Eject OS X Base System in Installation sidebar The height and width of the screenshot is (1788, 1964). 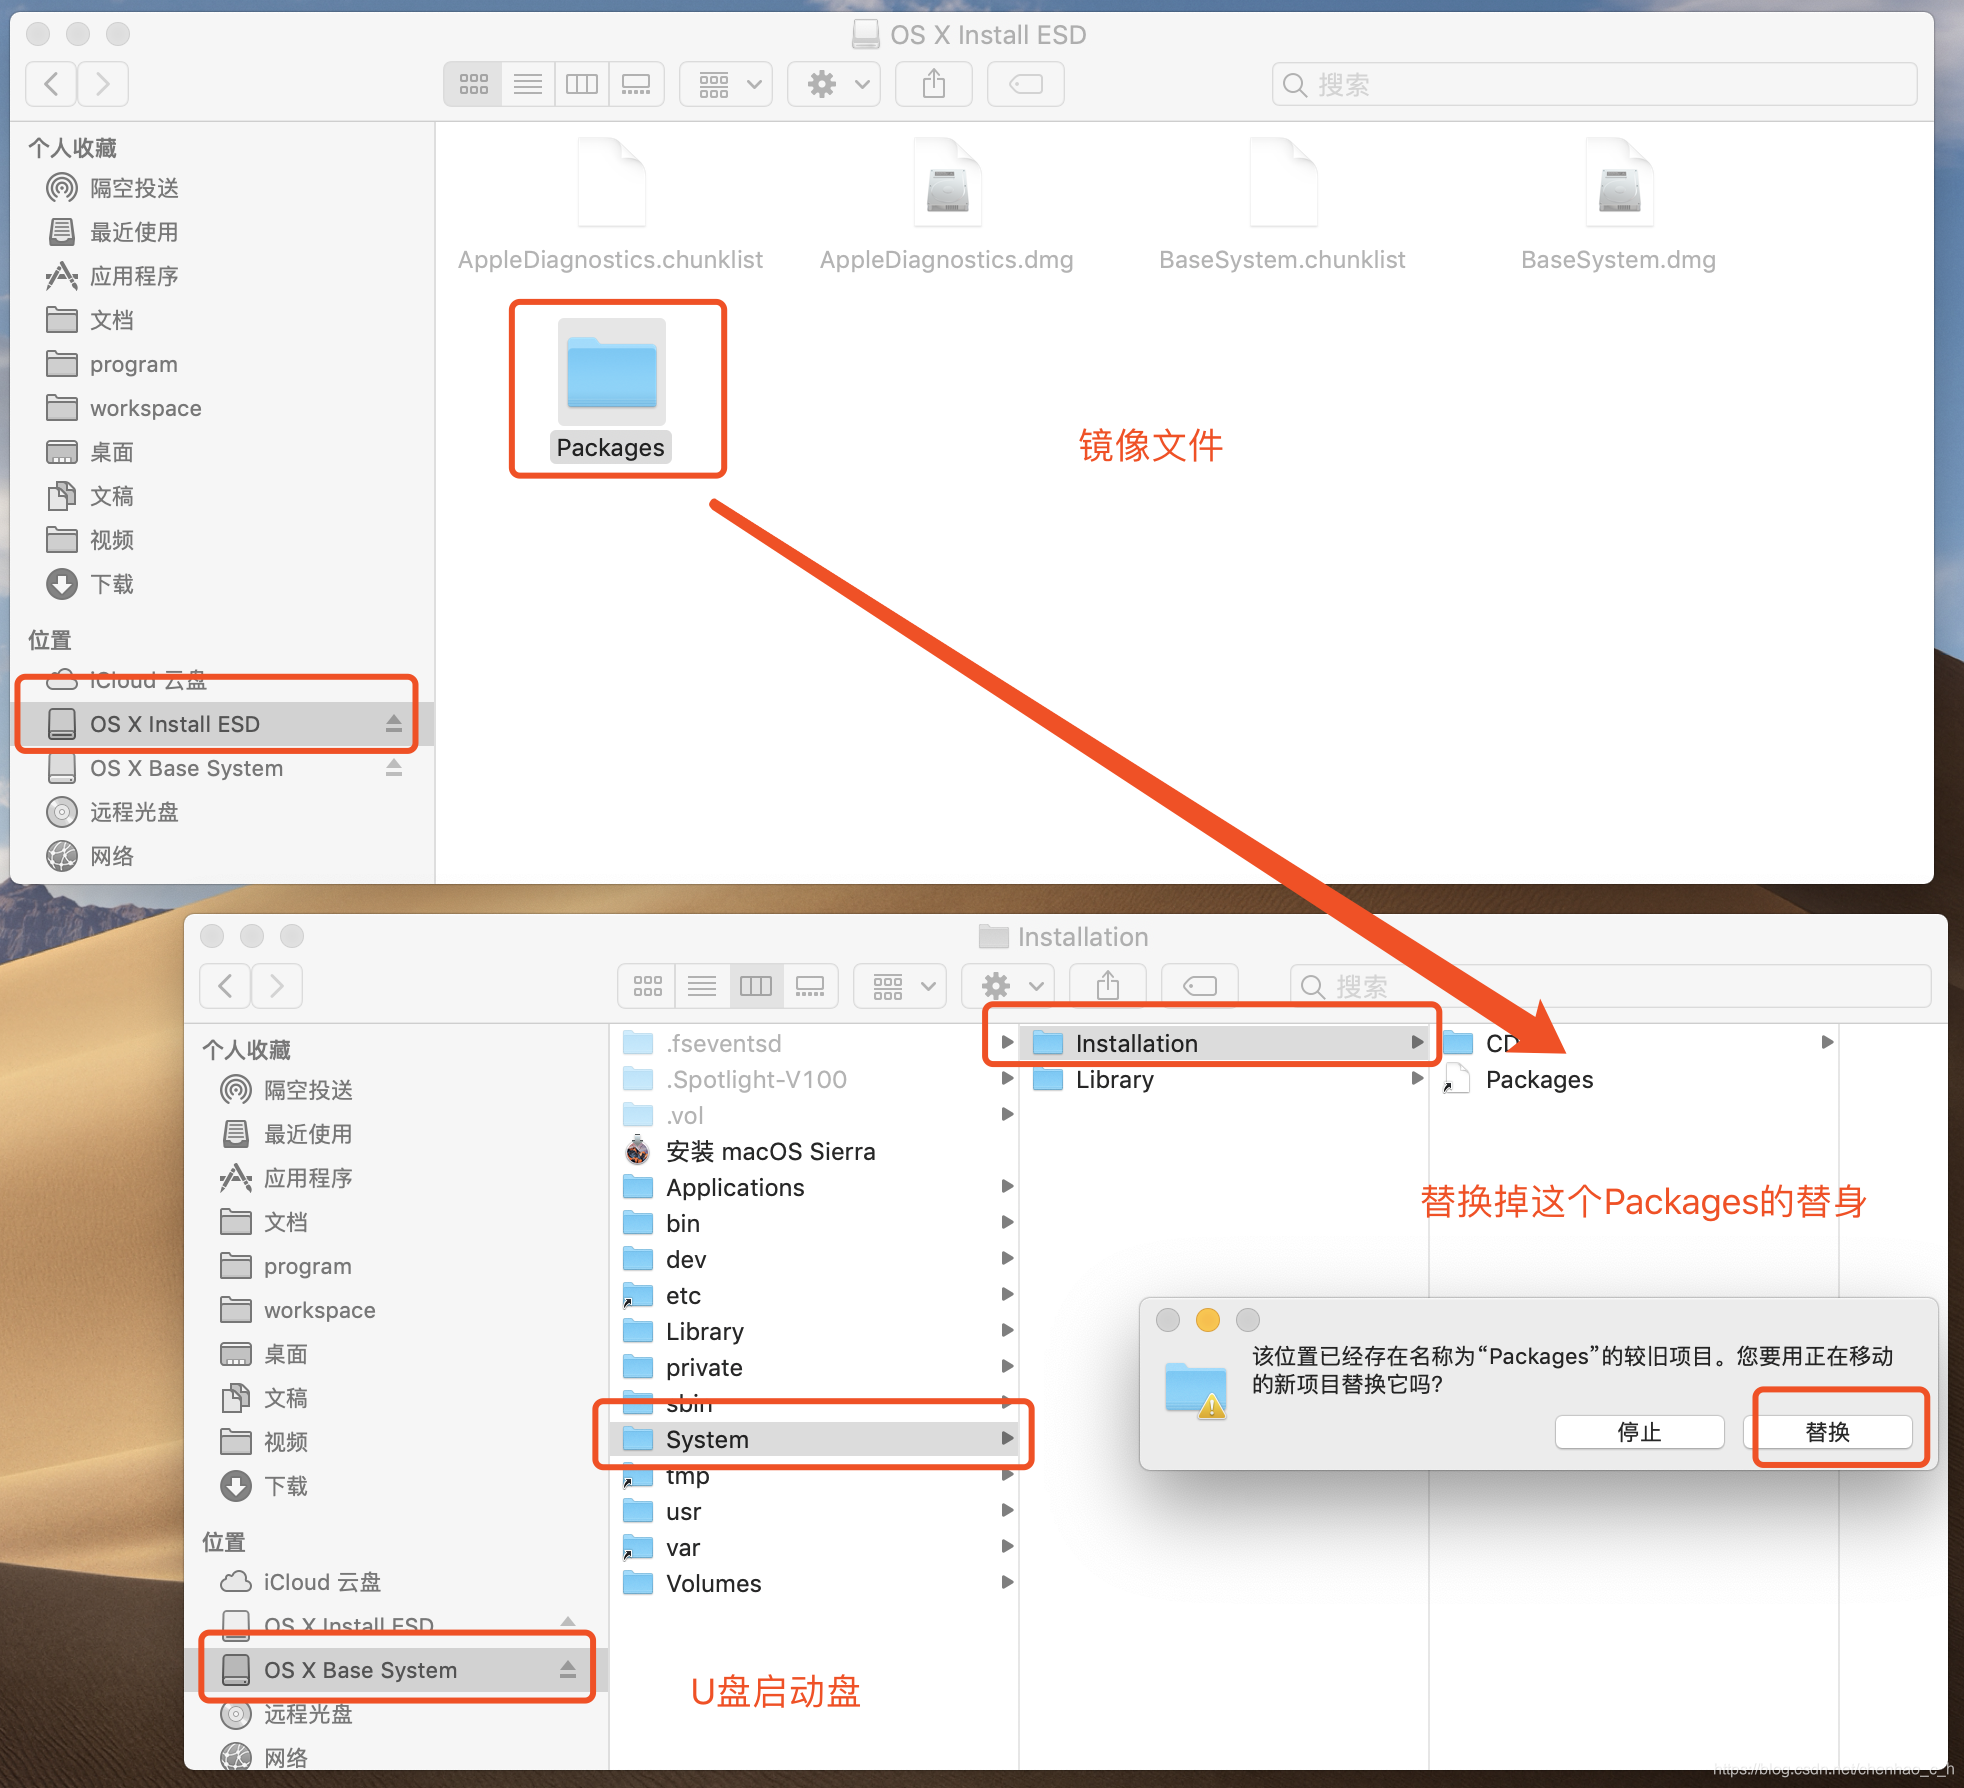pyautogui.click(x=568, y=1669)
